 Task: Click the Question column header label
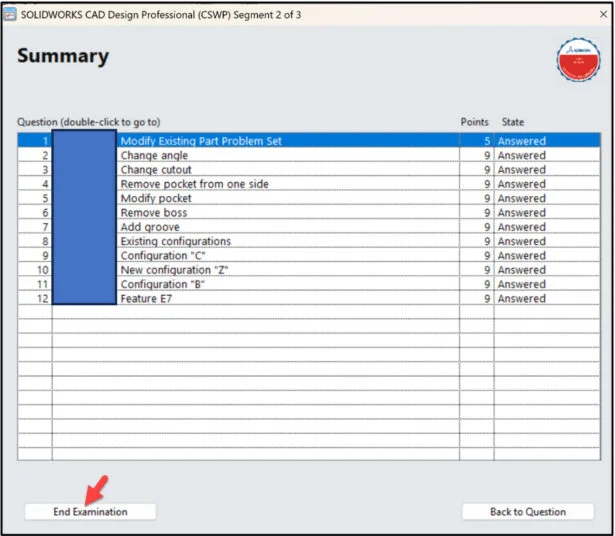tap(88, 122)
